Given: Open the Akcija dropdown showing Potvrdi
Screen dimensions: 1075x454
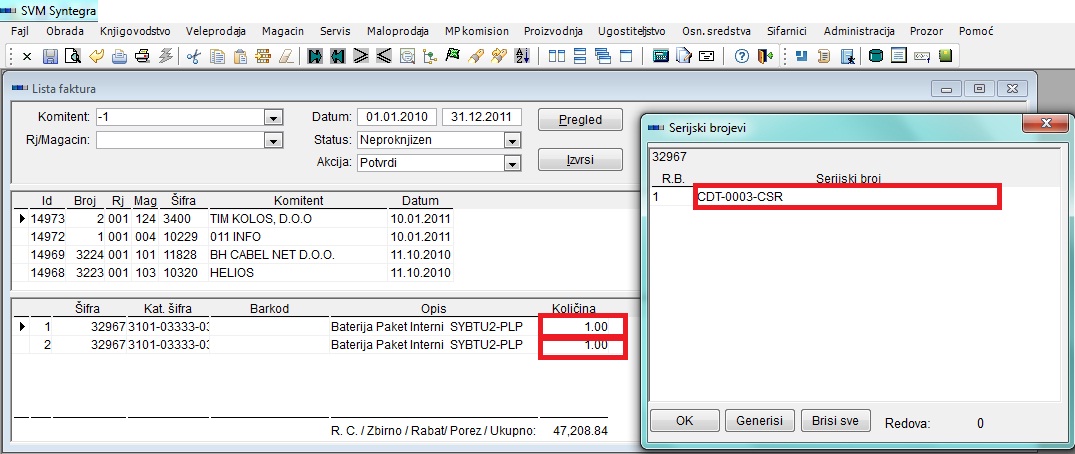Looking at the screenshot, I should tap(512, 162).
